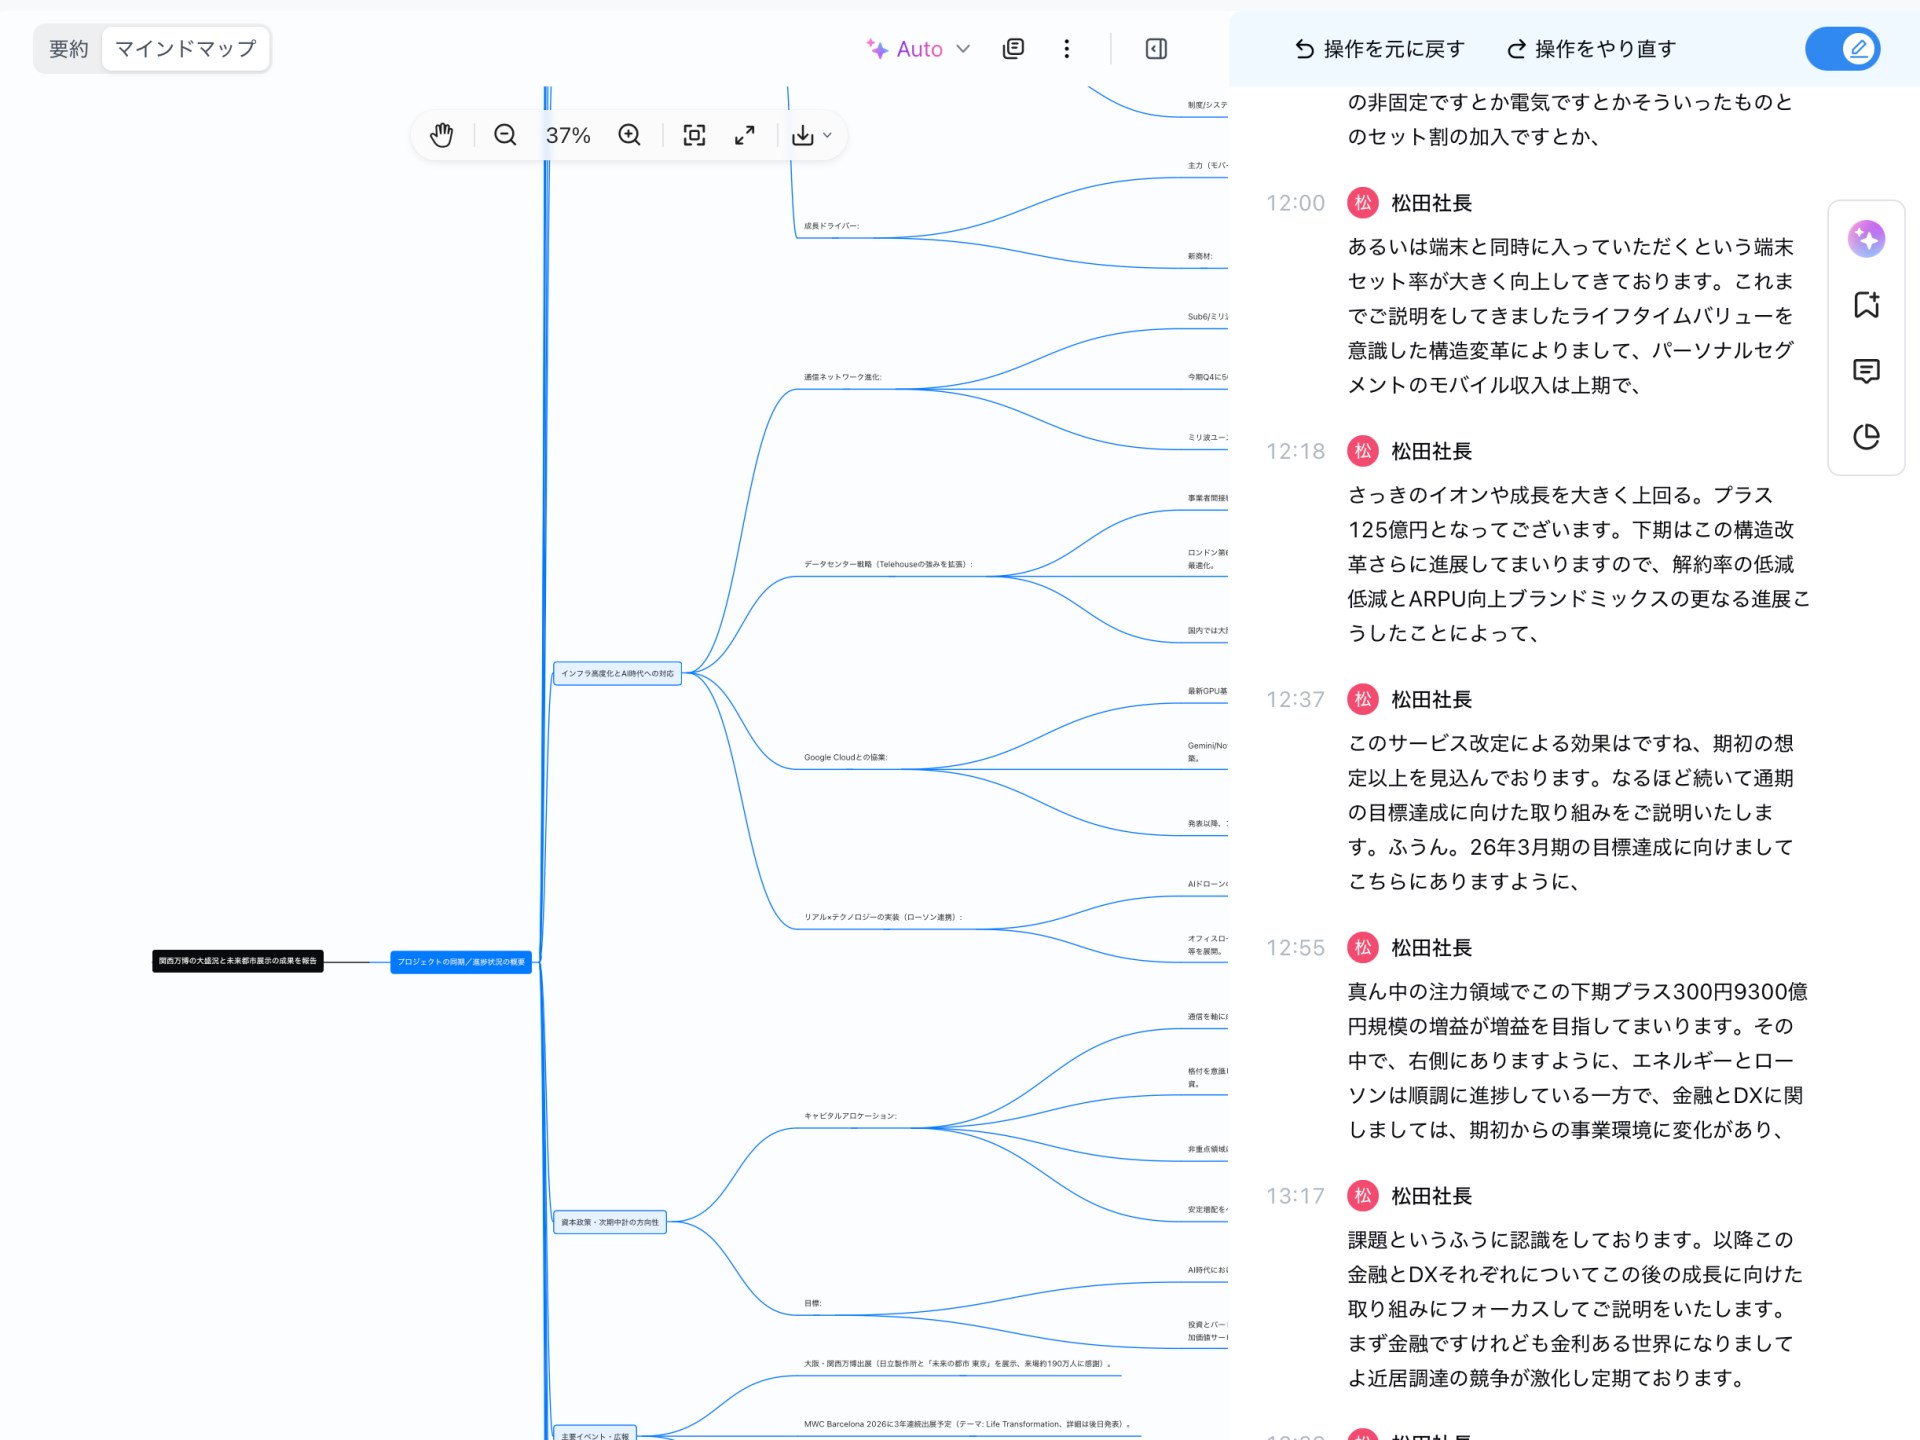Click 操作を元に戻す undo button
Viewport: 1920px width, 1440px height.
tap(1379, 49)
